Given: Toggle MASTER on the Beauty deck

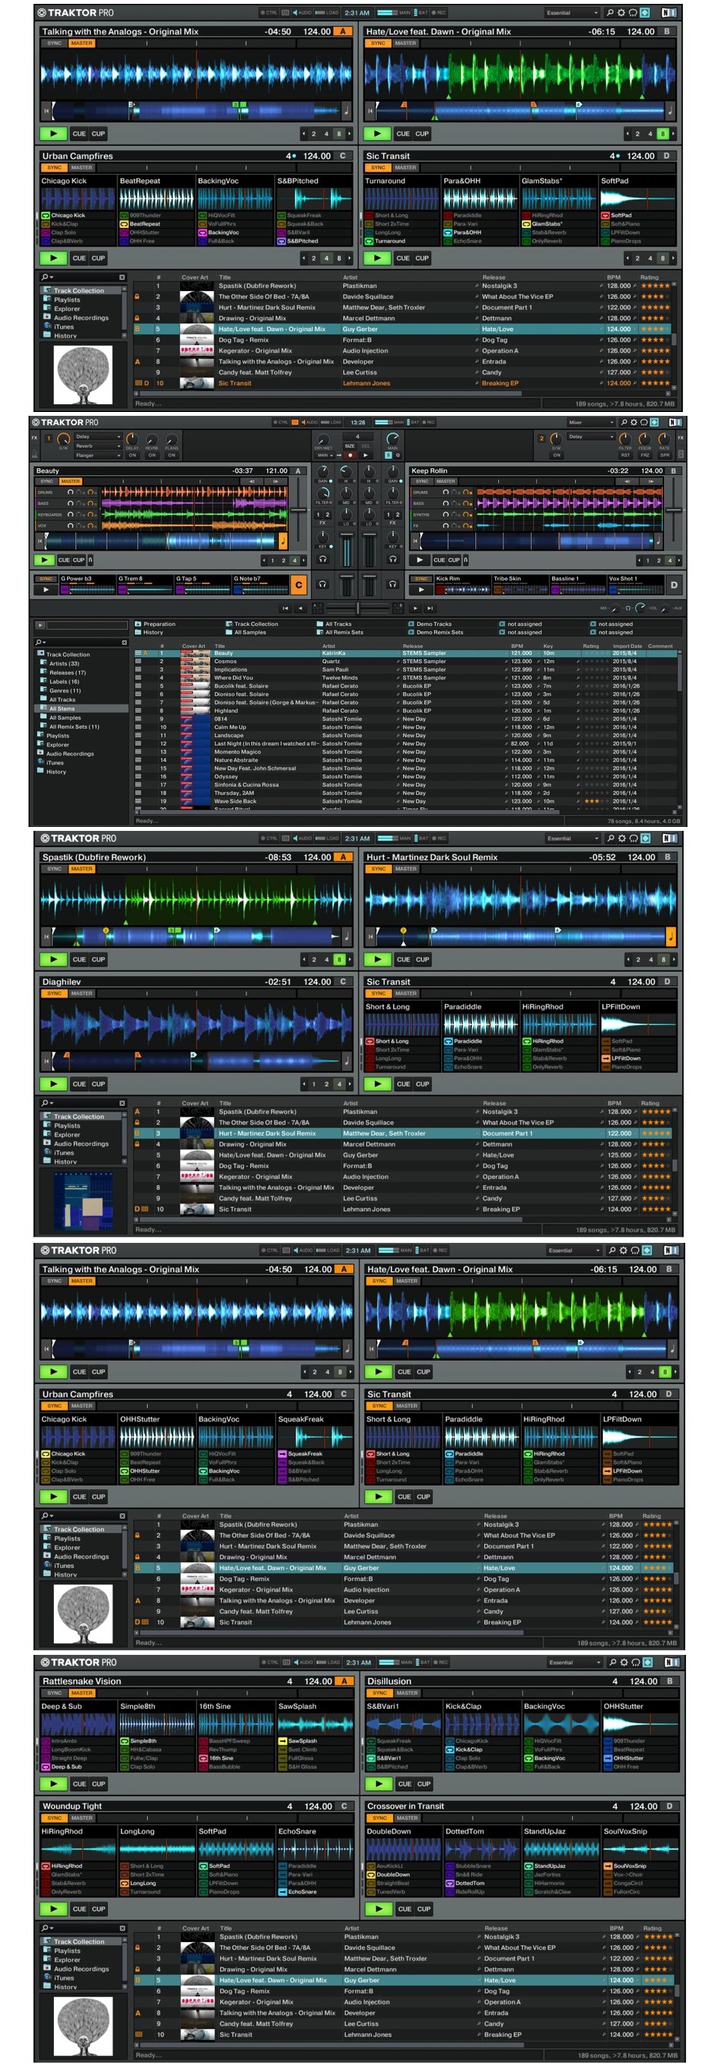Looking at the screenshot, I should click(70, 481).
